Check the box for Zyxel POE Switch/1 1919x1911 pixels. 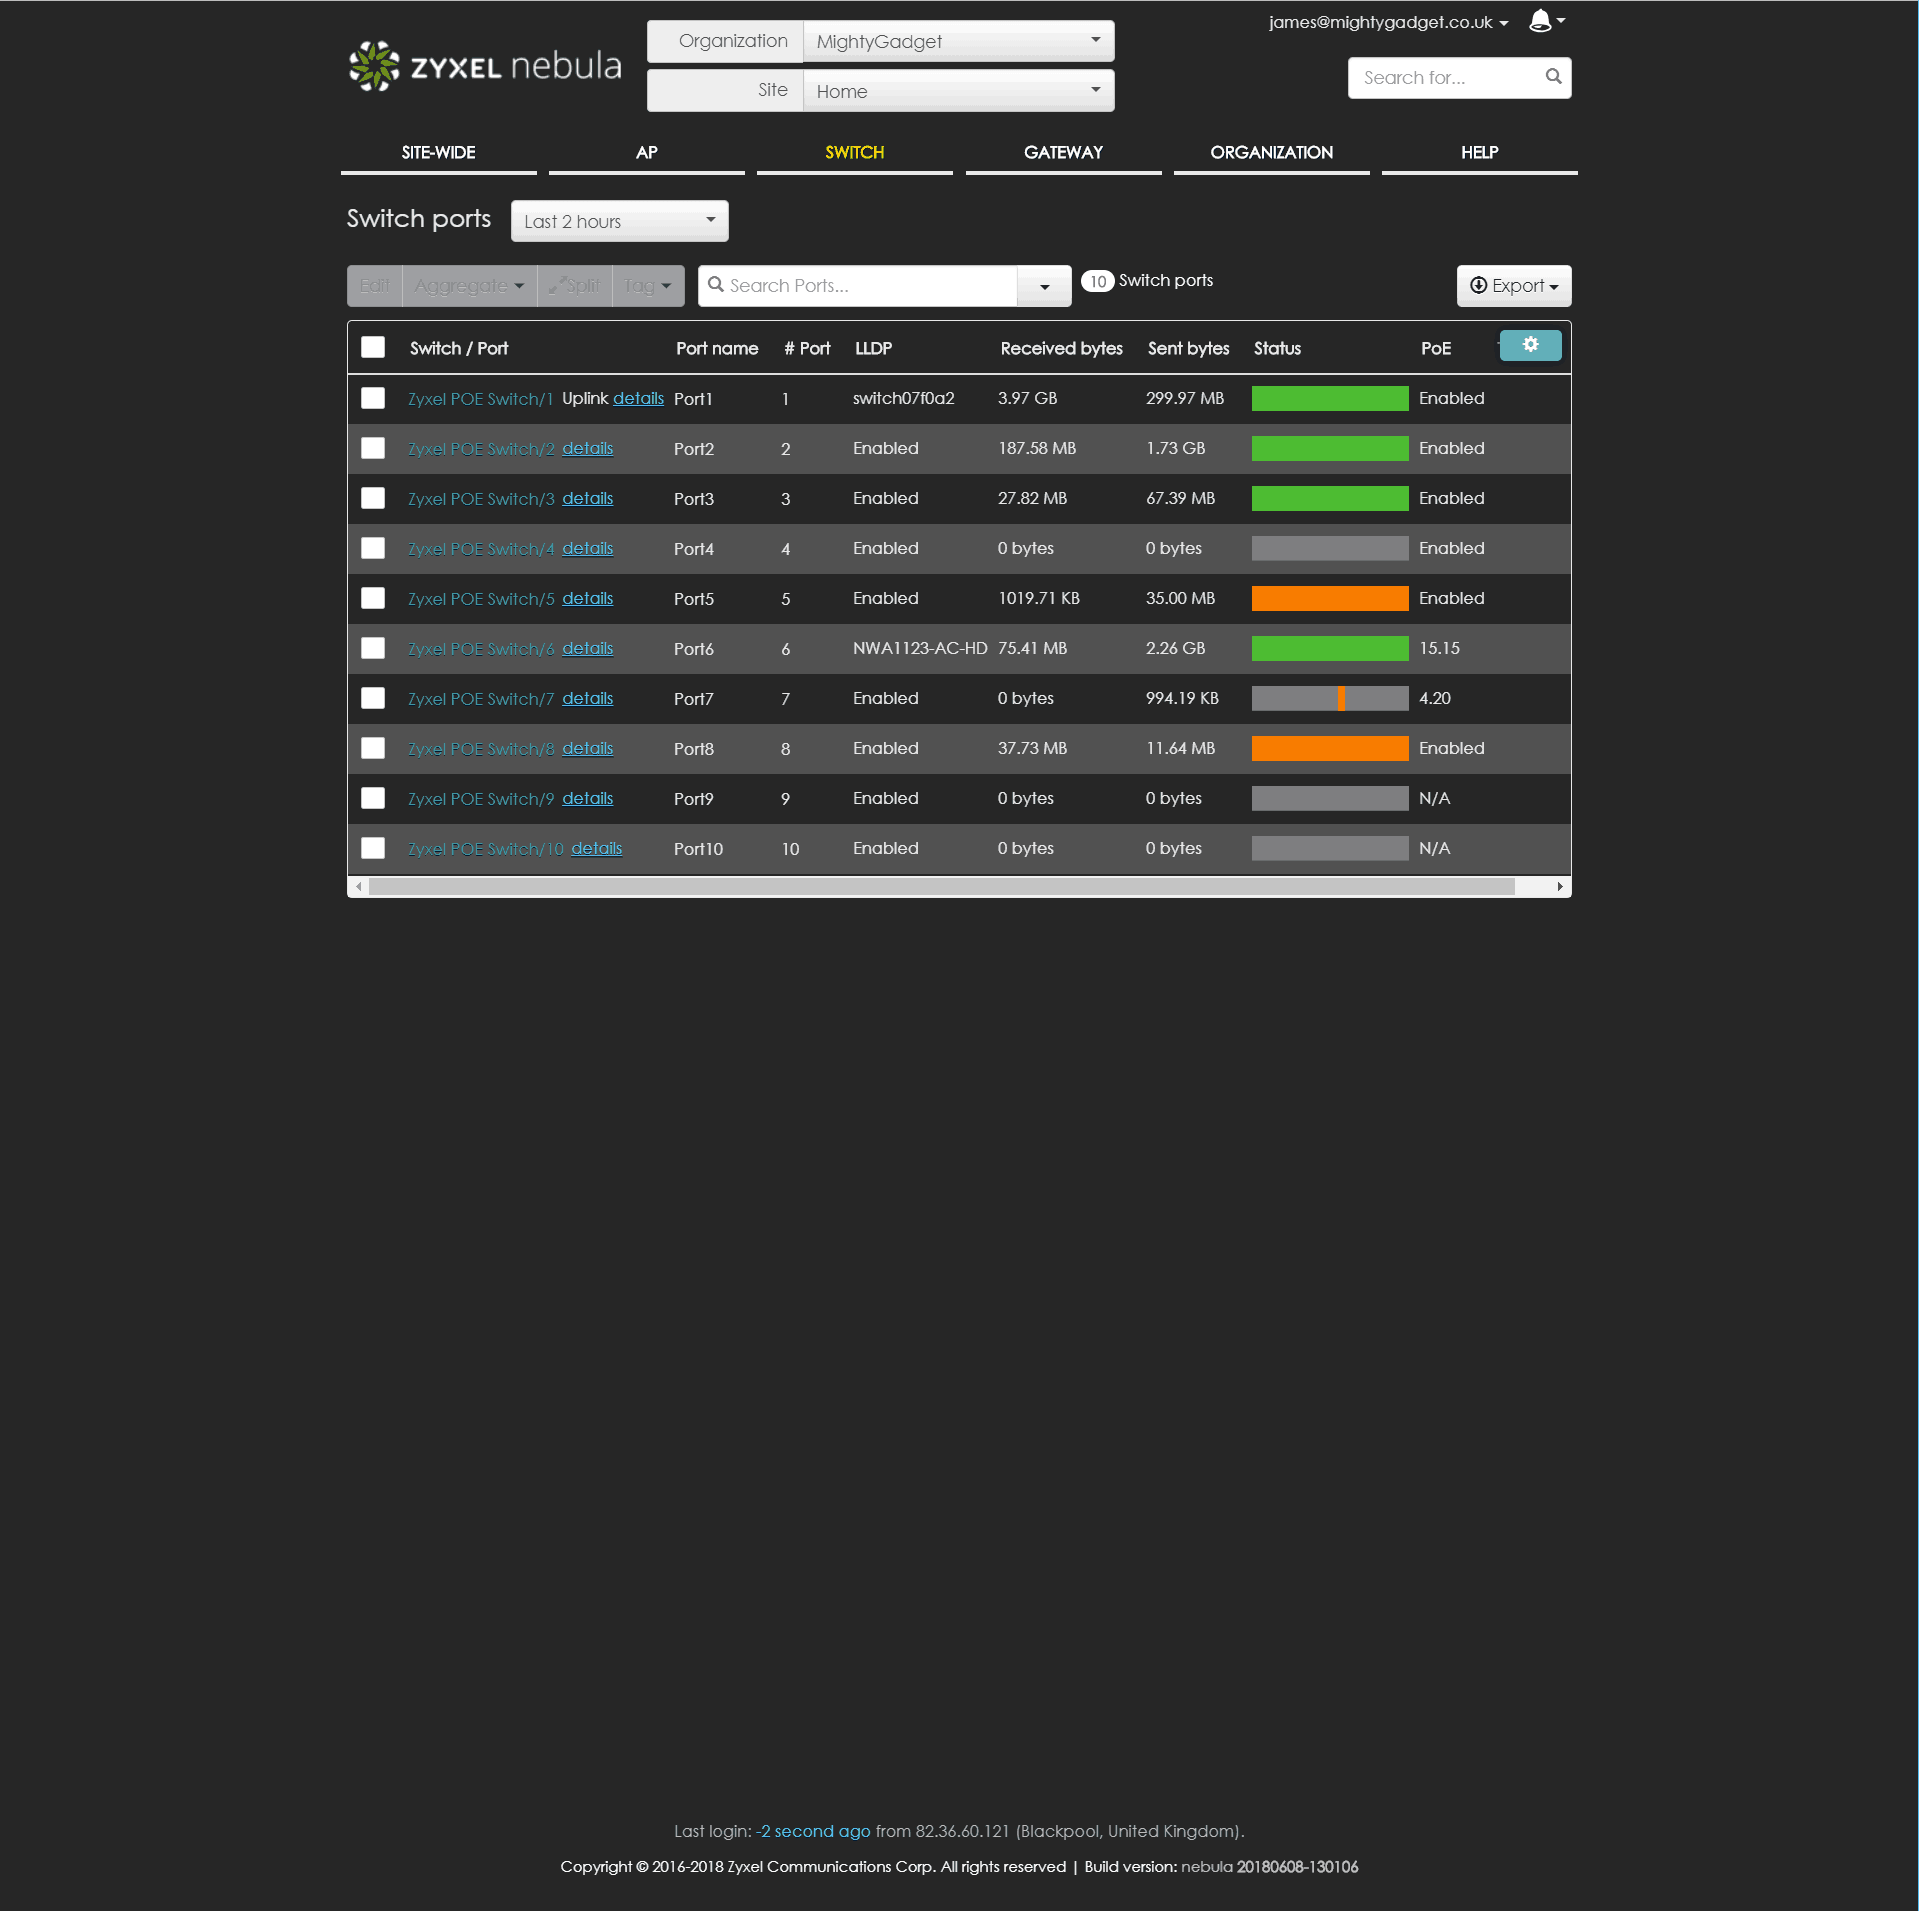[373, 398]
